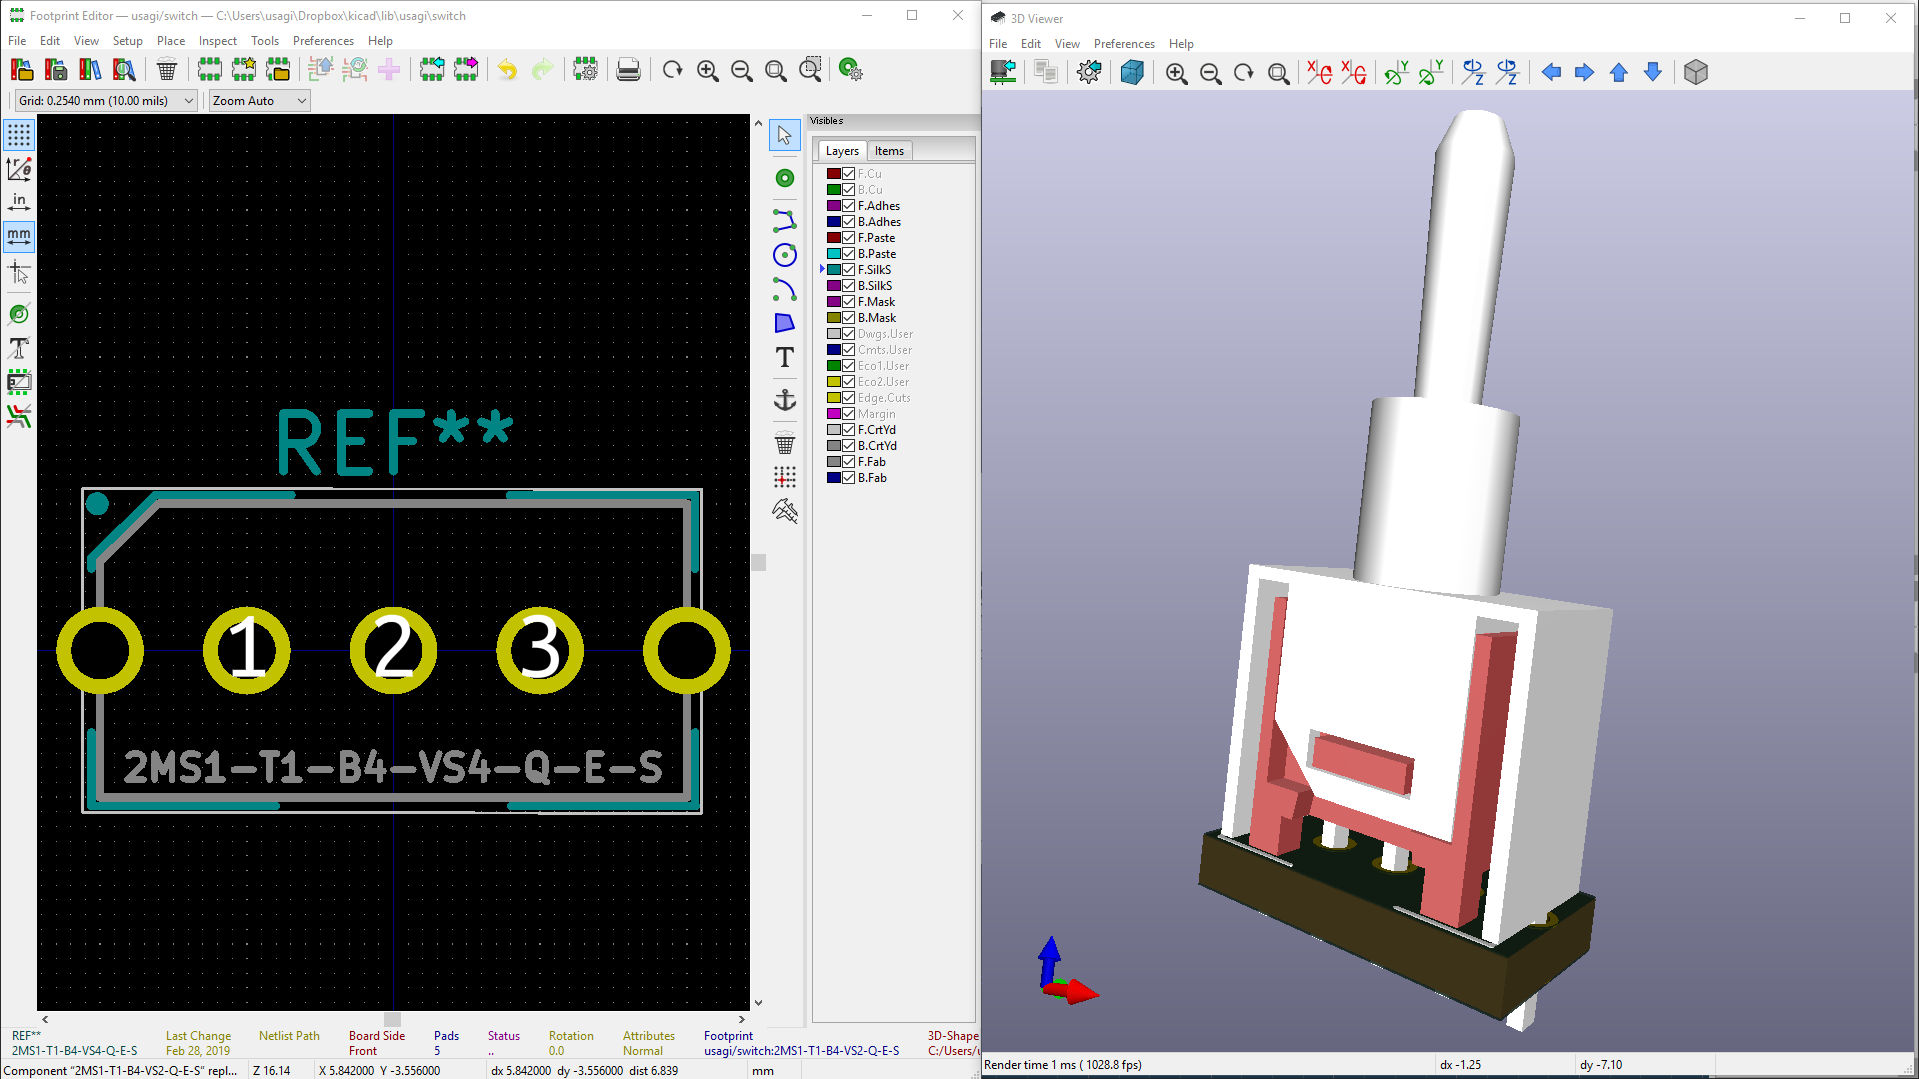Uncheck the F.SilkS layer visibility
The width and height of the screenshot is (1919, 1079).
(849, 270)
